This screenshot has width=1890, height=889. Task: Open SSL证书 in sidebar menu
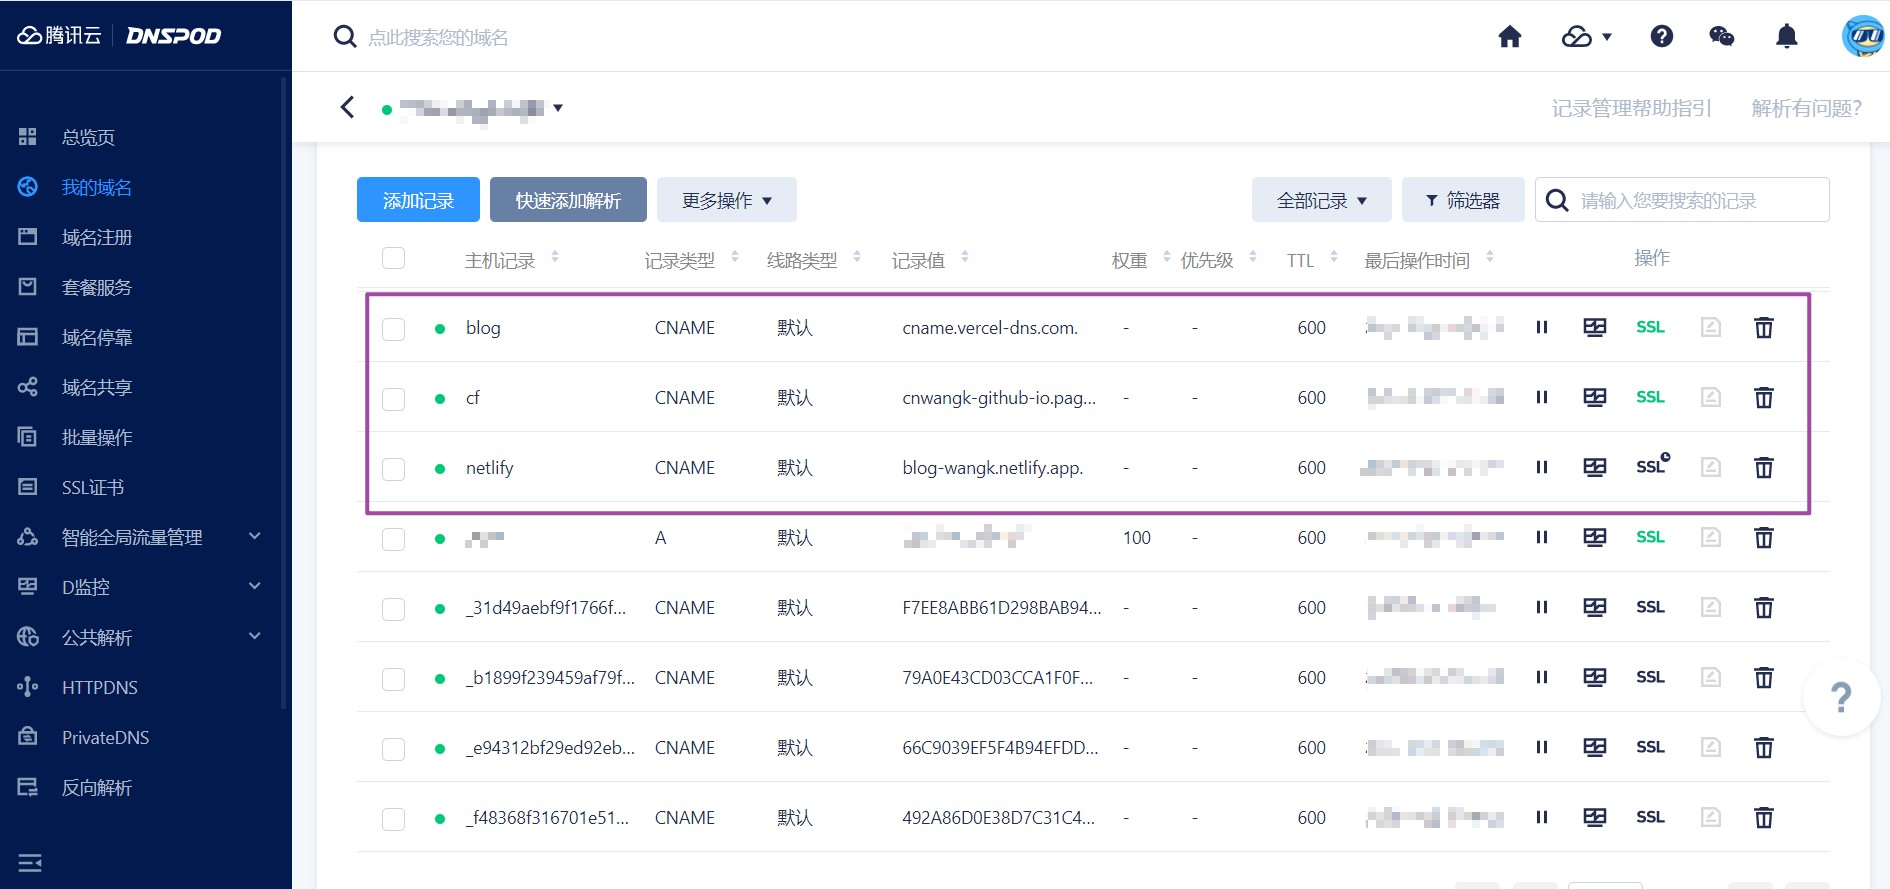tap(93, 487)
